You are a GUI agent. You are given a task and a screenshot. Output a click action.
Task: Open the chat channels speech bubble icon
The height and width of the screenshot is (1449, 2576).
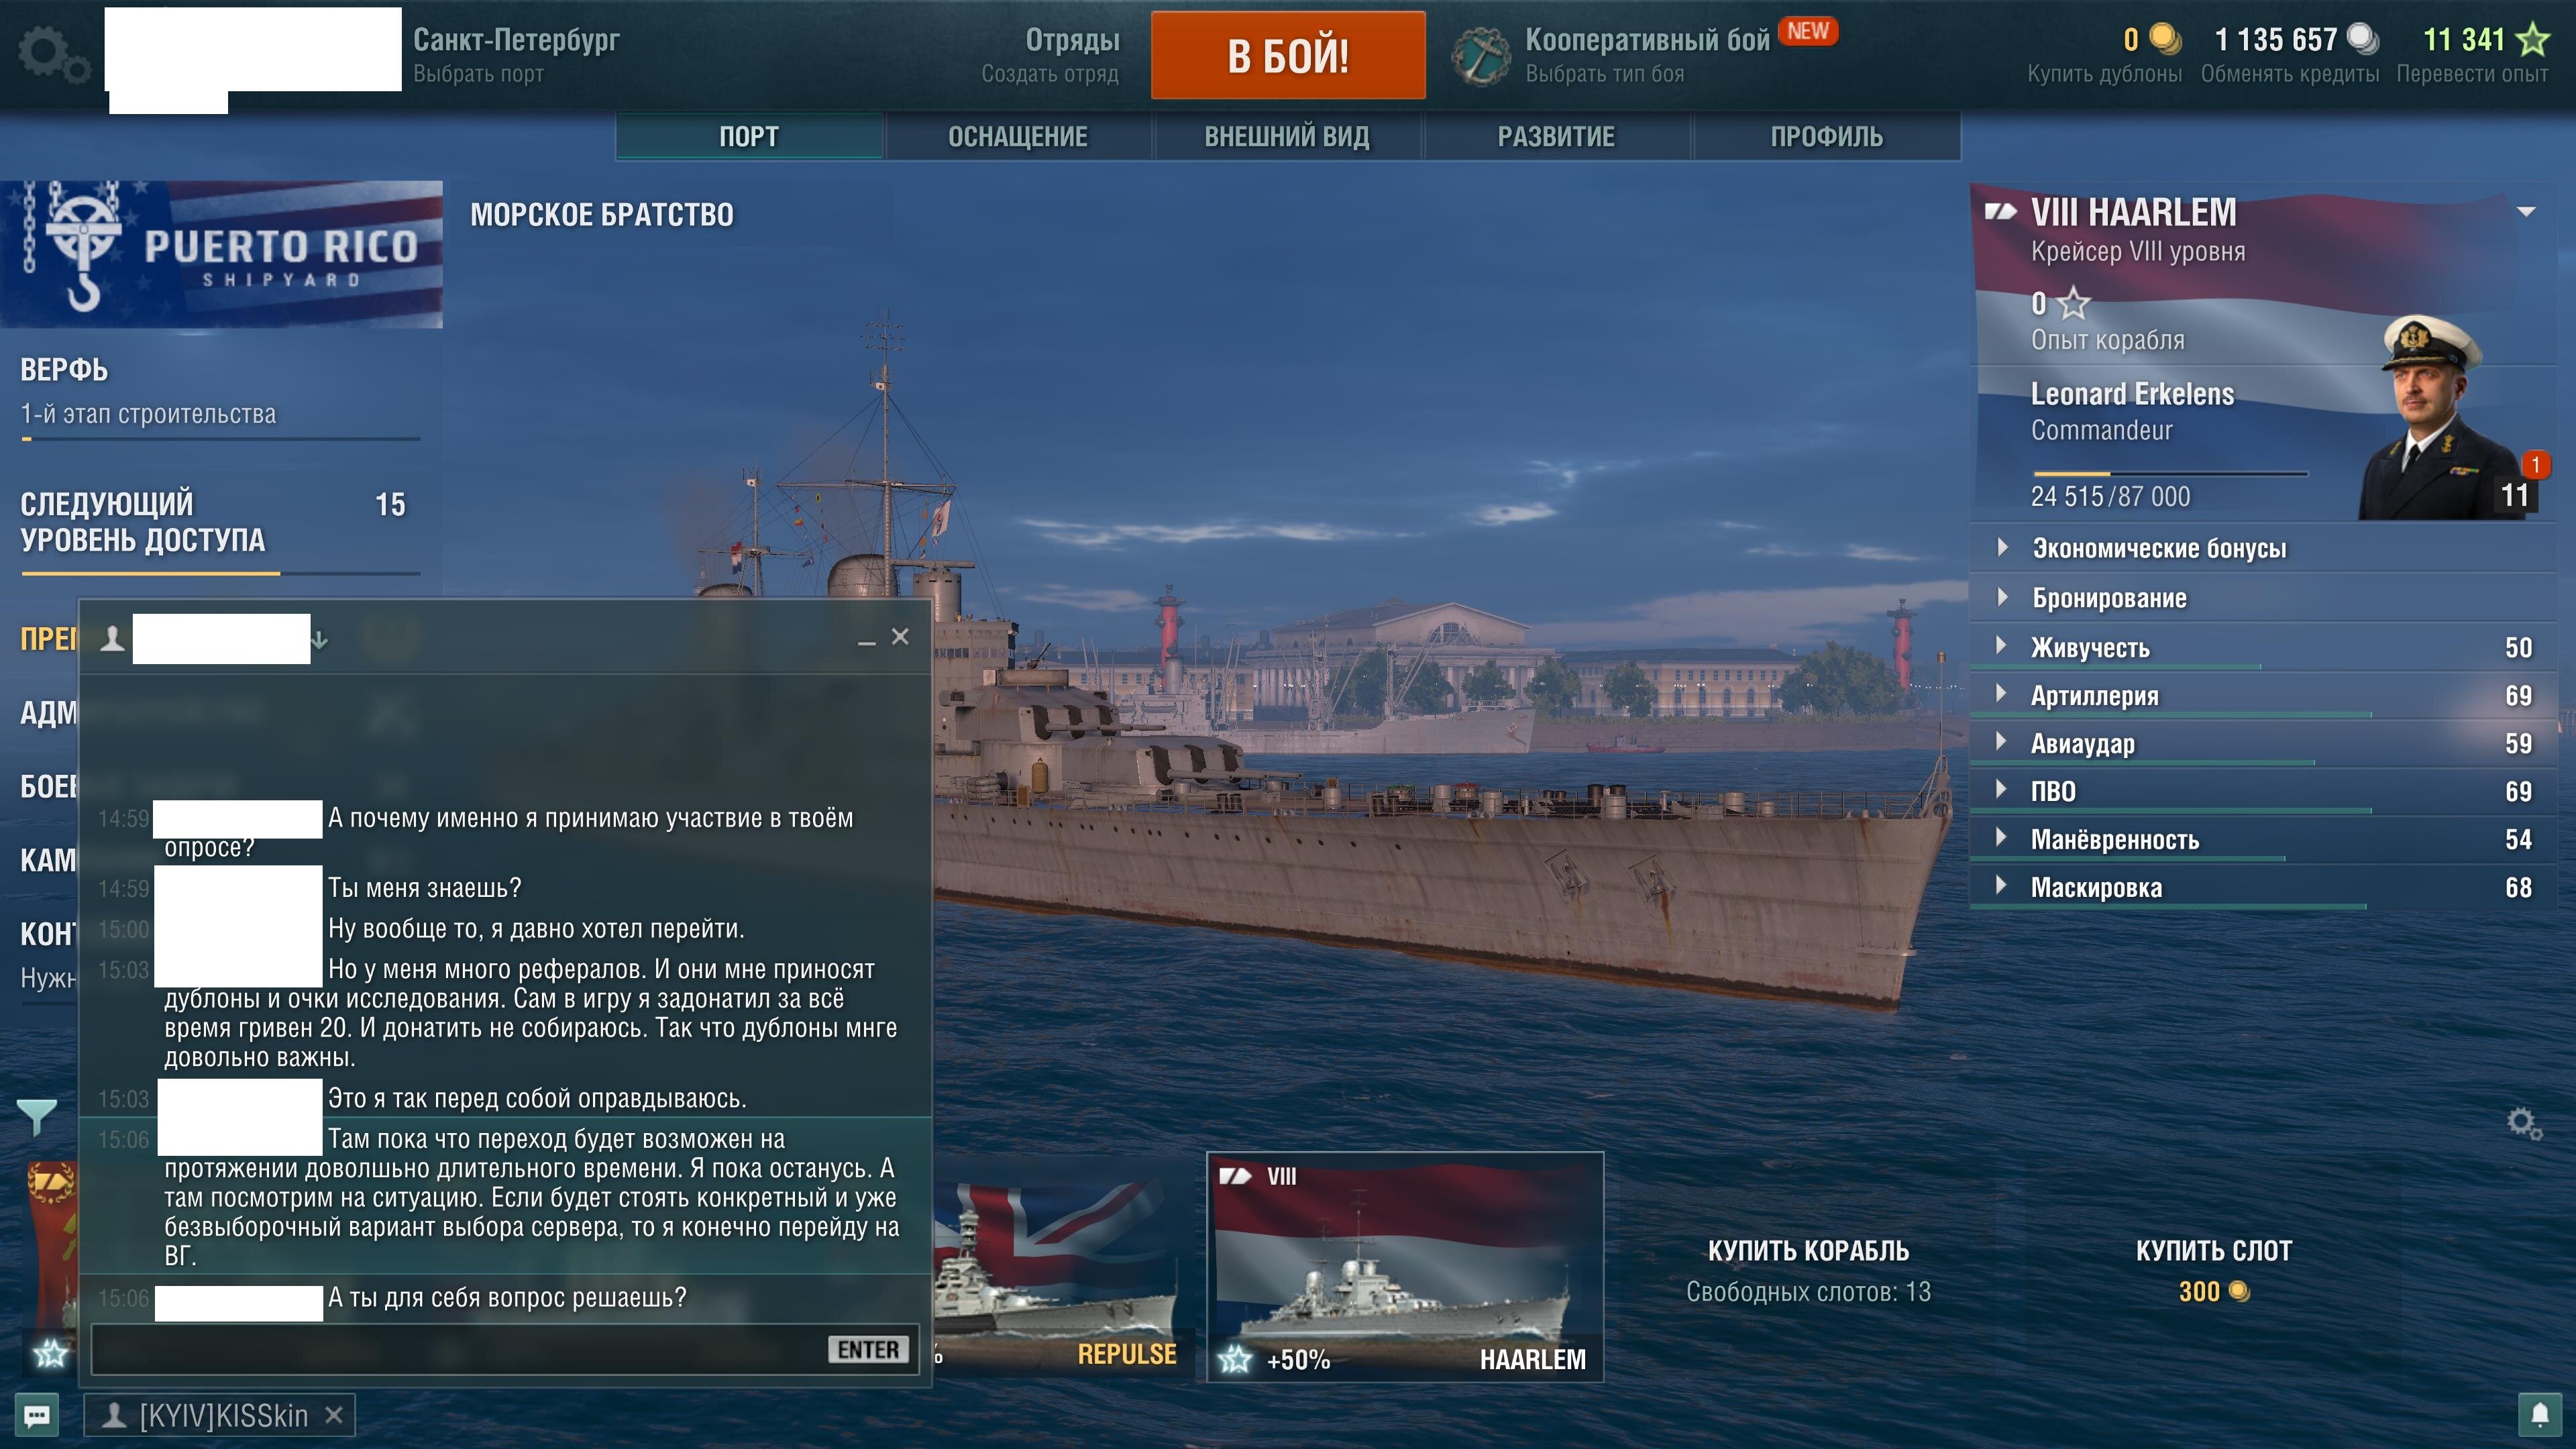37,1416
